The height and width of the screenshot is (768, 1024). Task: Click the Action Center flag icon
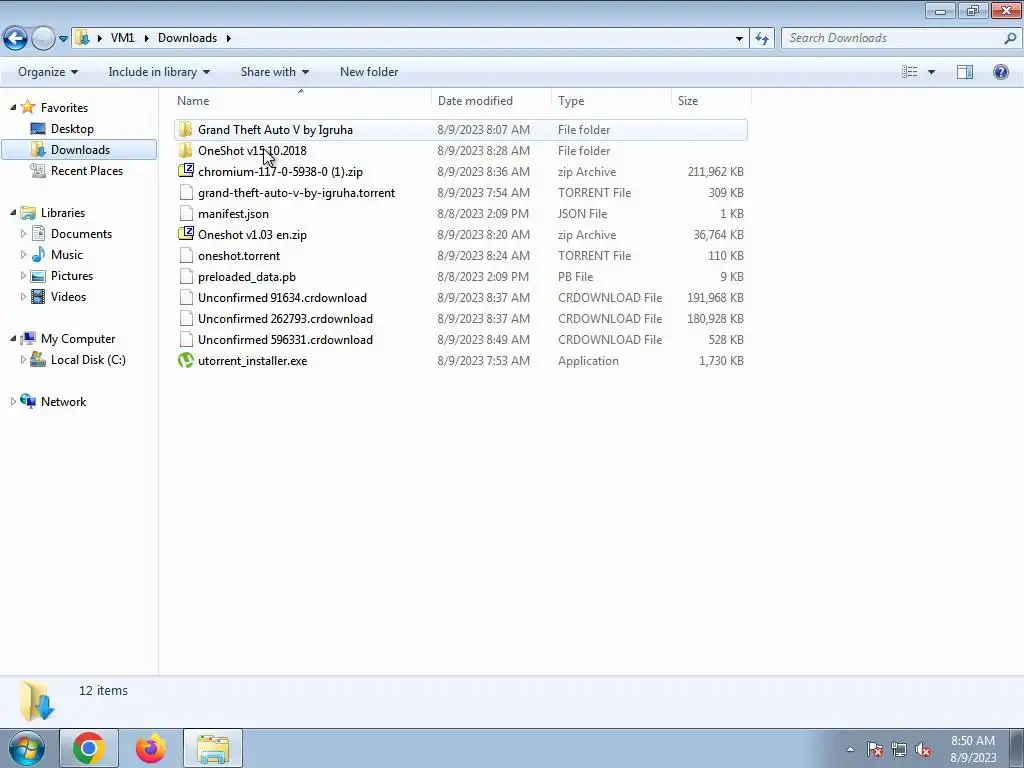(x=874, y=749)
